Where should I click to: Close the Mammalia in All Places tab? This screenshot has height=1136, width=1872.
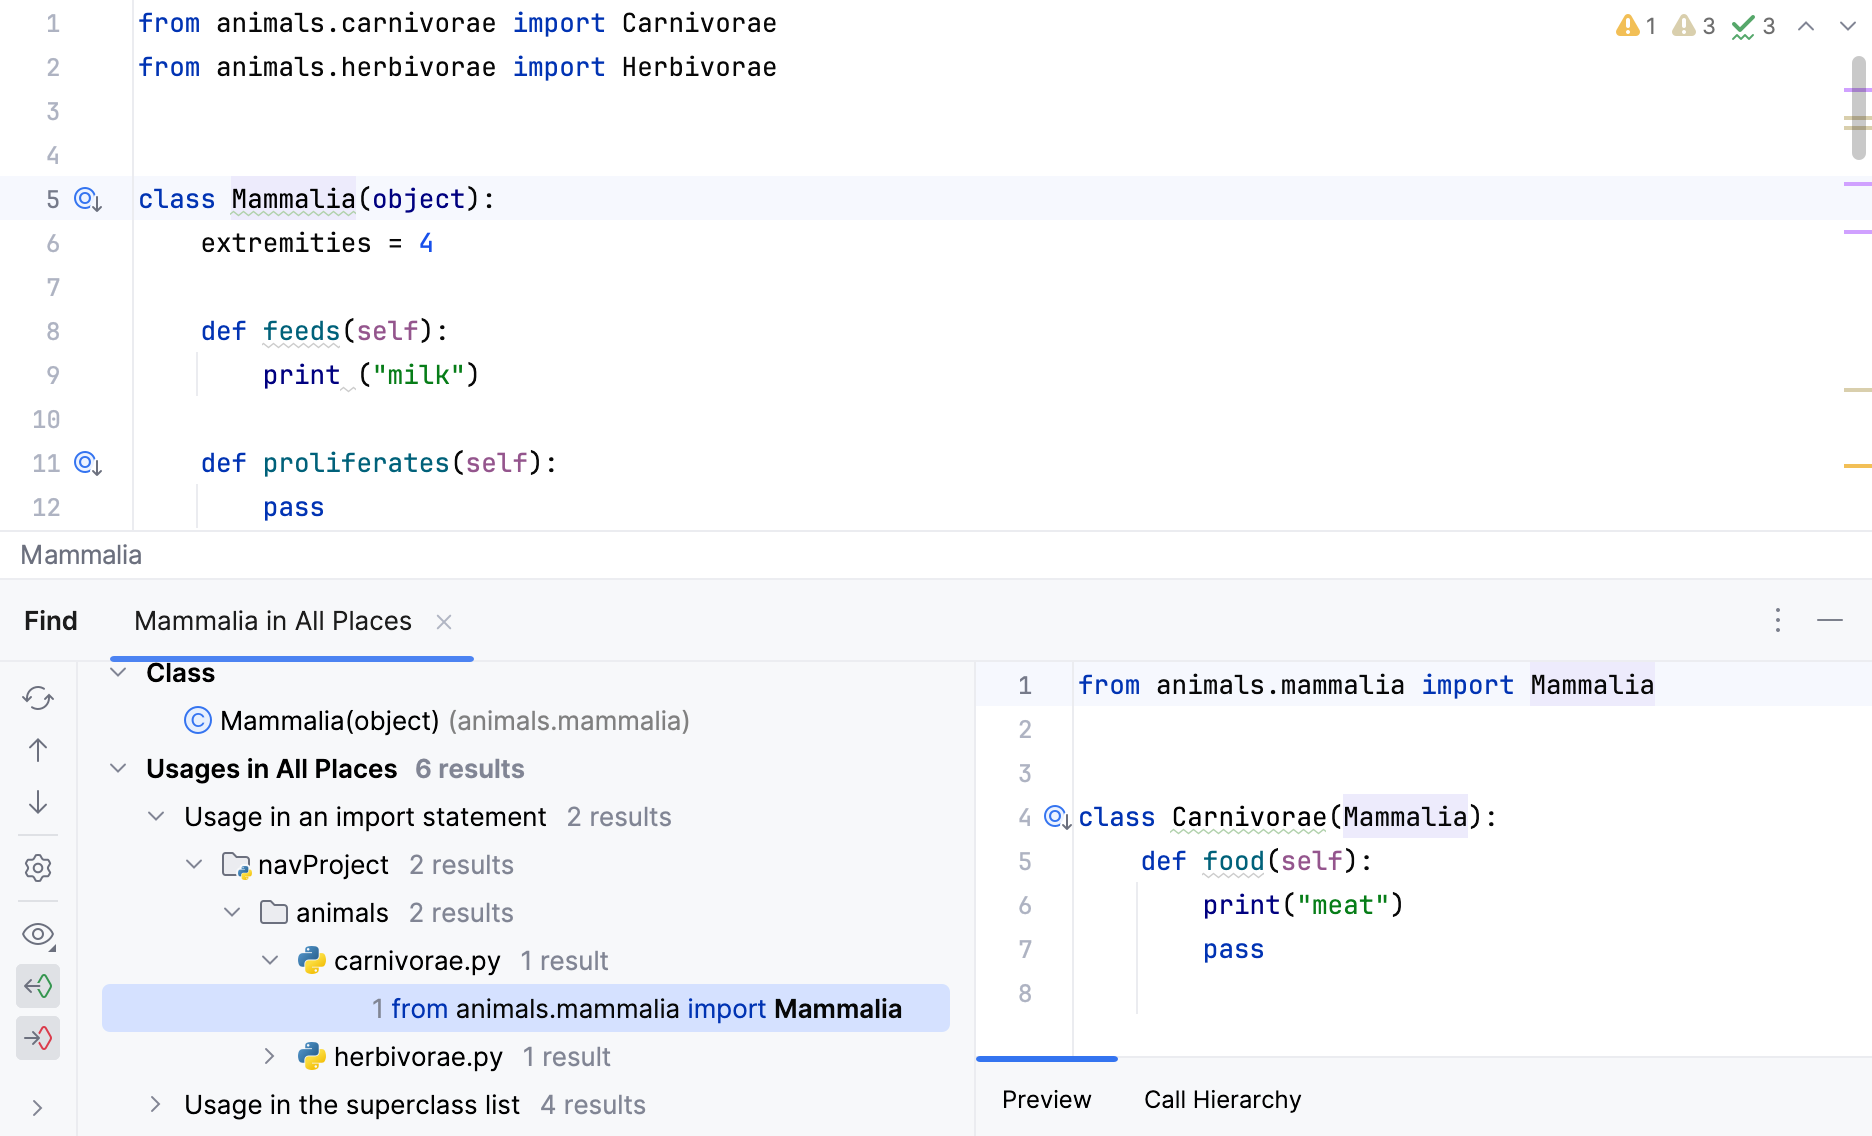(443, 621)
